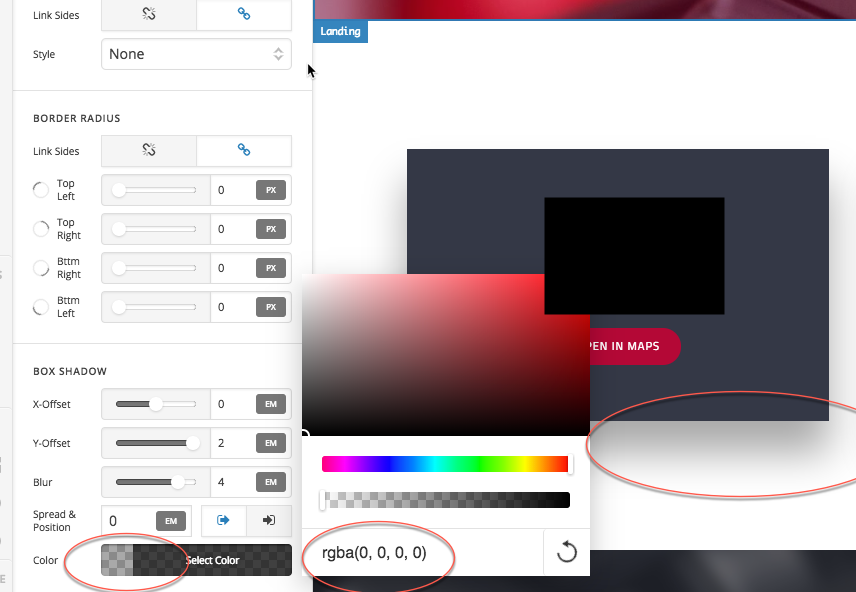Click the Y-Offset slider handle
Viewport: 856px width, 592px height.
tap(193, 443)
